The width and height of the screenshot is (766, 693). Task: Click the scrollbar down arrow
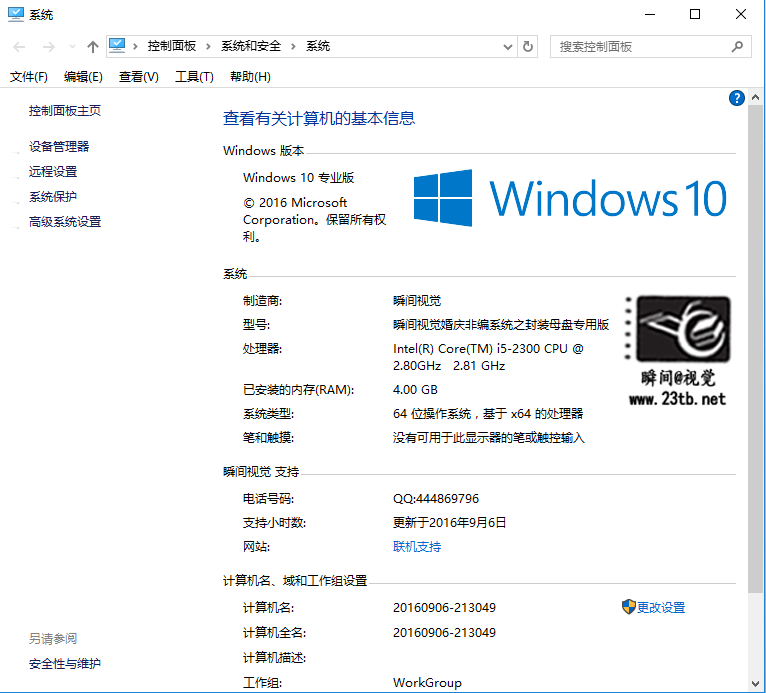click(755, 683)
